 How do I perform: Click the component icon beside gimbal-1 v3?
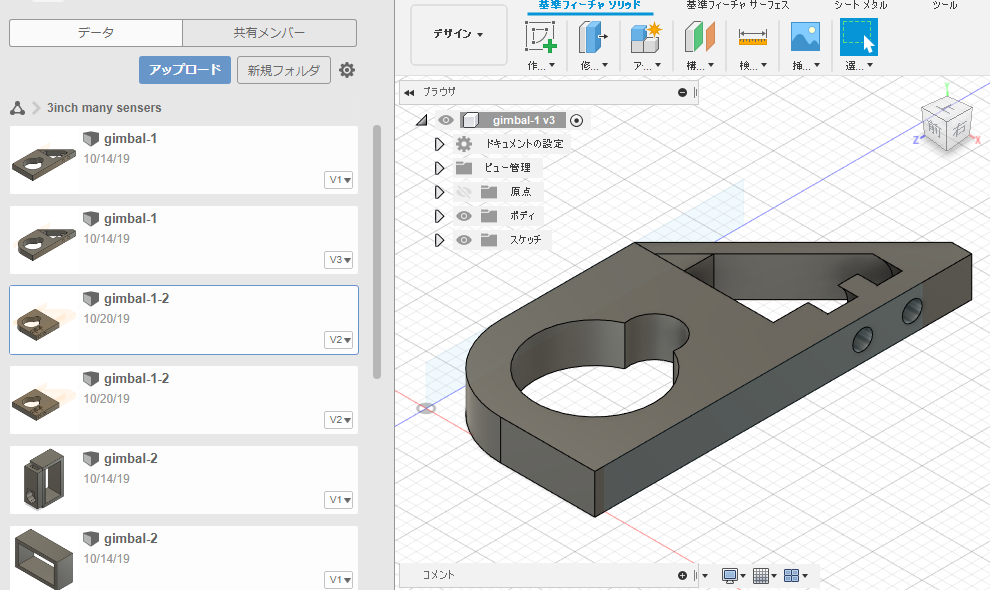471,120
